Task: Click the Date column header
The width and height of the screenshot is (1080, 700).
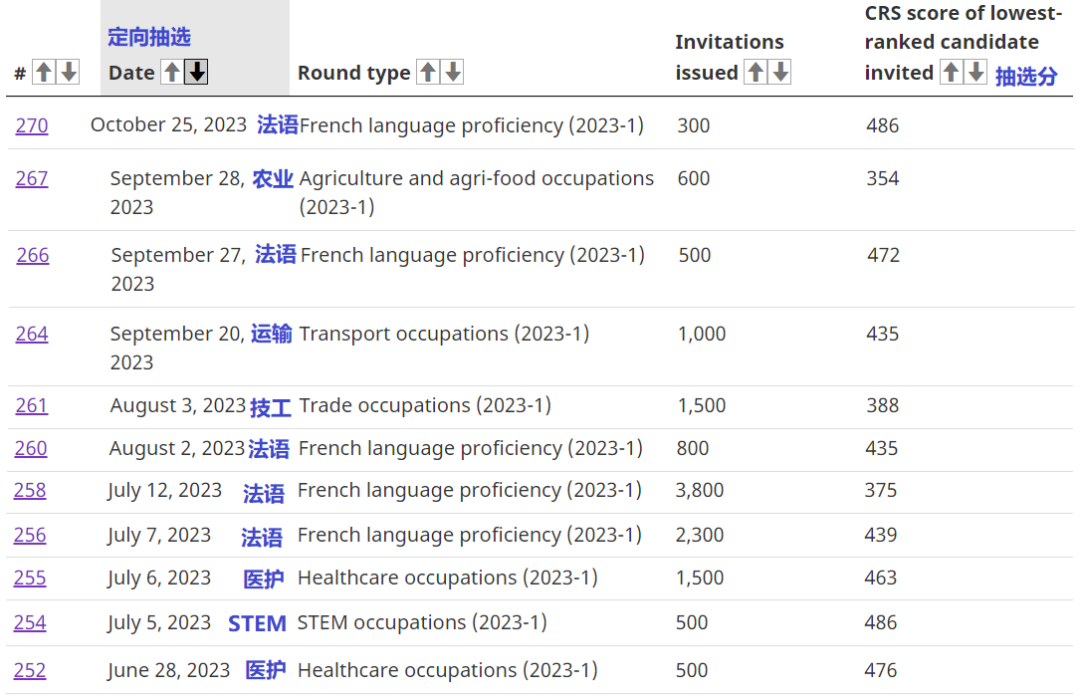Action: pyautogui.click(x=131, y=73)
